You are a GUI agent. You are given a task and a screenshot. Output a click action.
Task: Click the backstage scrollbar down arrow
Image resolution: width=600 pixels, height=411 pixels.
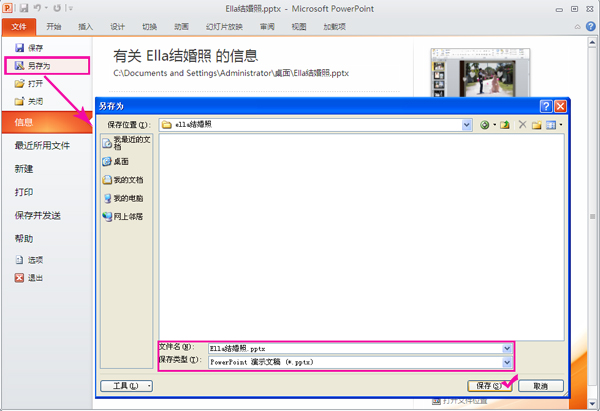592,403
